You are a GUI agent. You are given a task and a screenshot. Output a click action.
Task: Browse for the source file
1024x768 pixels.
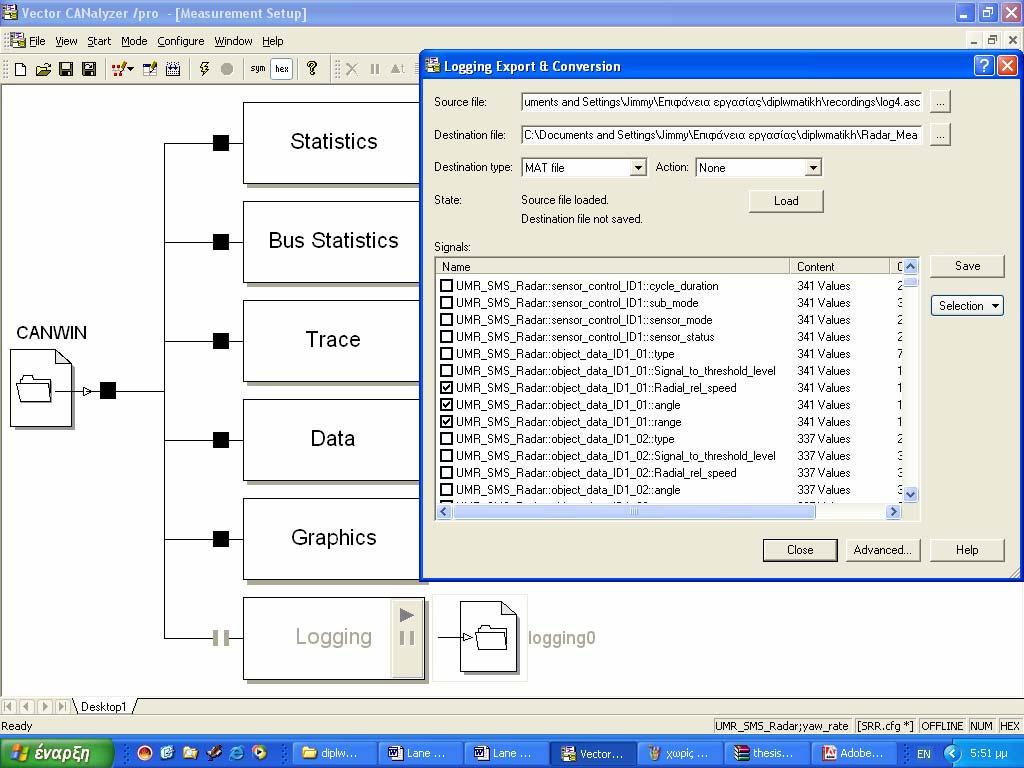point(940,102)
